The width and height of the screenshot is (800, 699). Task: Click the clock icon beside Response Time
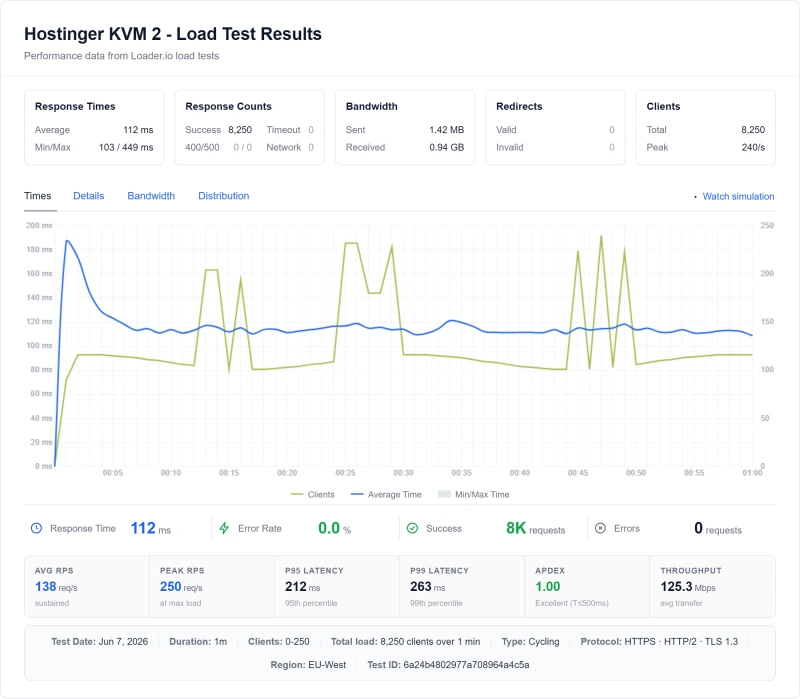[36, 528]
